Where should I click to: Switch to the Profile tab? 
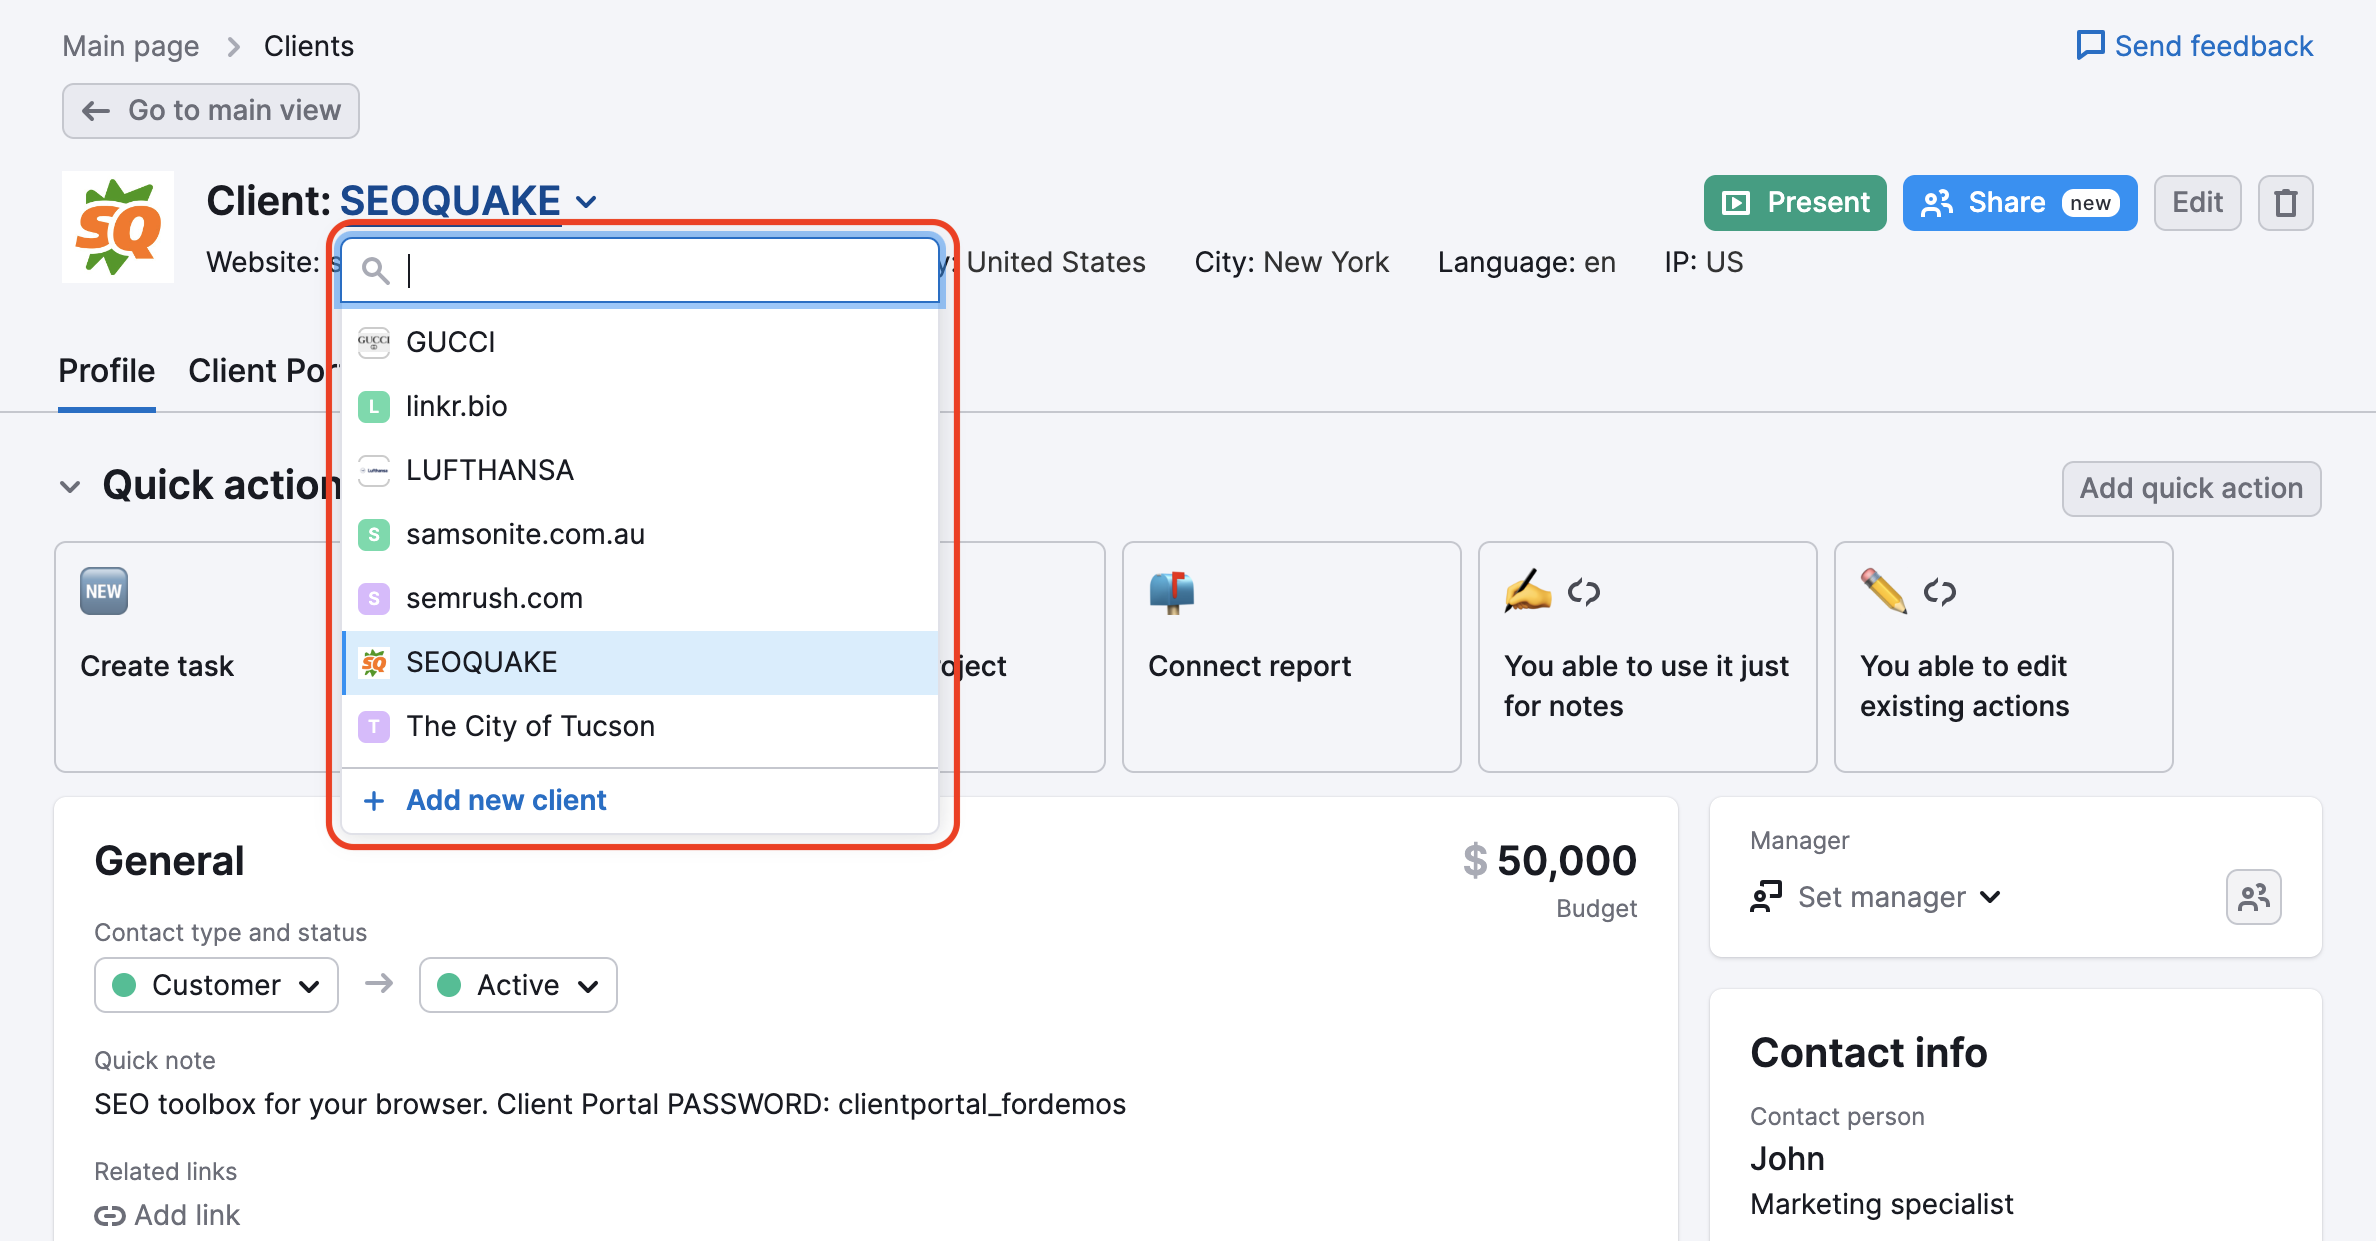pos(106,371)
